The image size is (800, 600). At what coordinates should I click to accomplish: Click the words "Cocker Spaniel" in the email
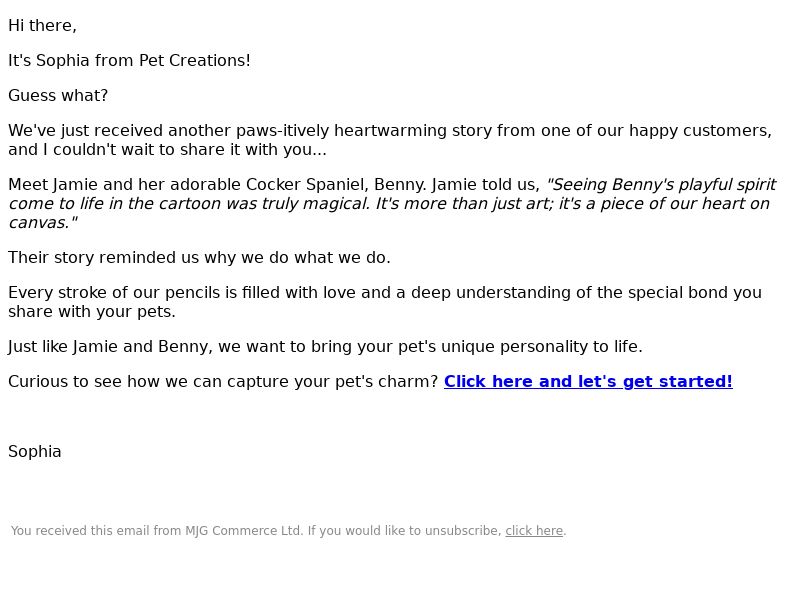pyautogui.click(x=307, y=185)
